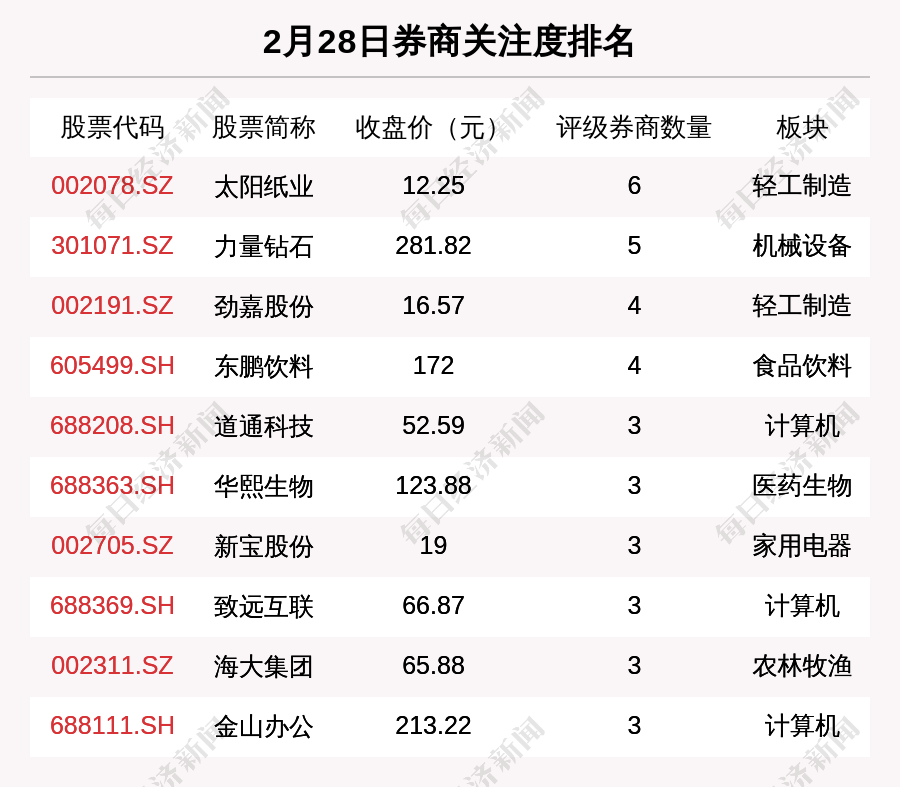Viewport: 900px width, 787px height.
Task: Open stock code 688369.SH
Action: [112, 606]
